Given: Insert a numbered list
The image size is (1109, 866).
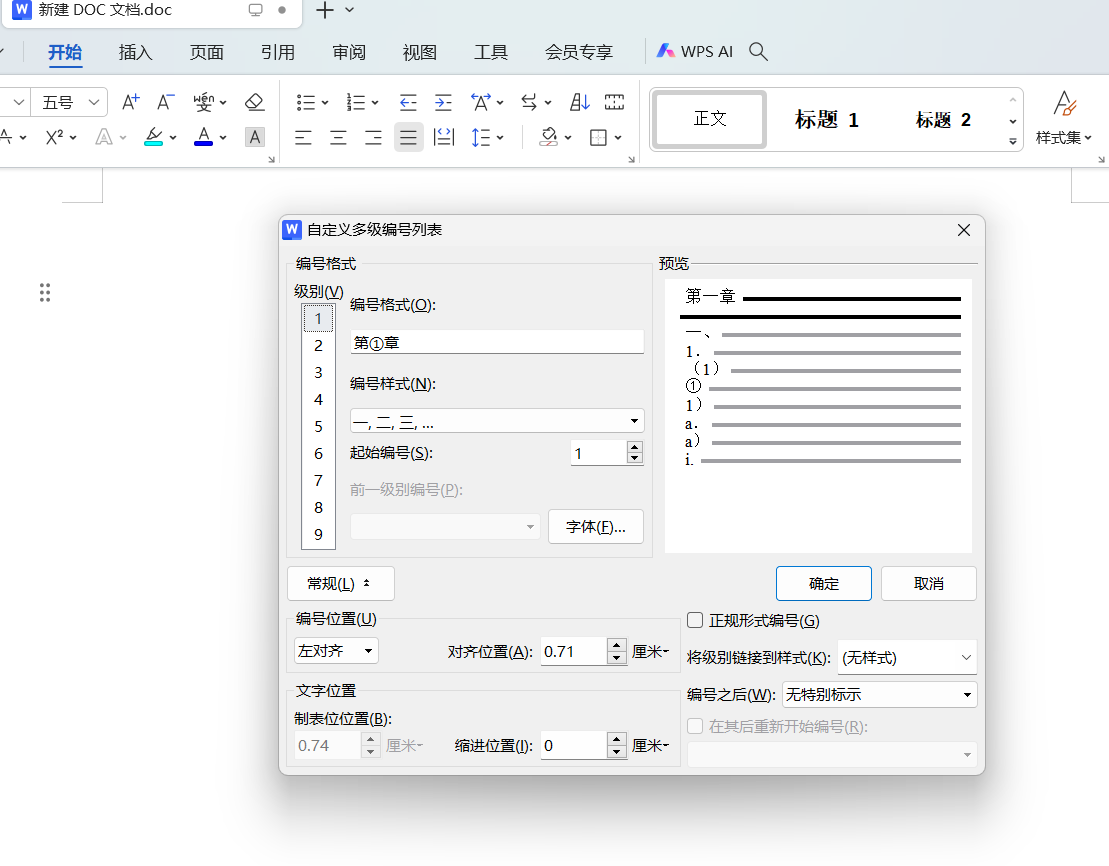Looking at the screenshot, I should 356,103.
